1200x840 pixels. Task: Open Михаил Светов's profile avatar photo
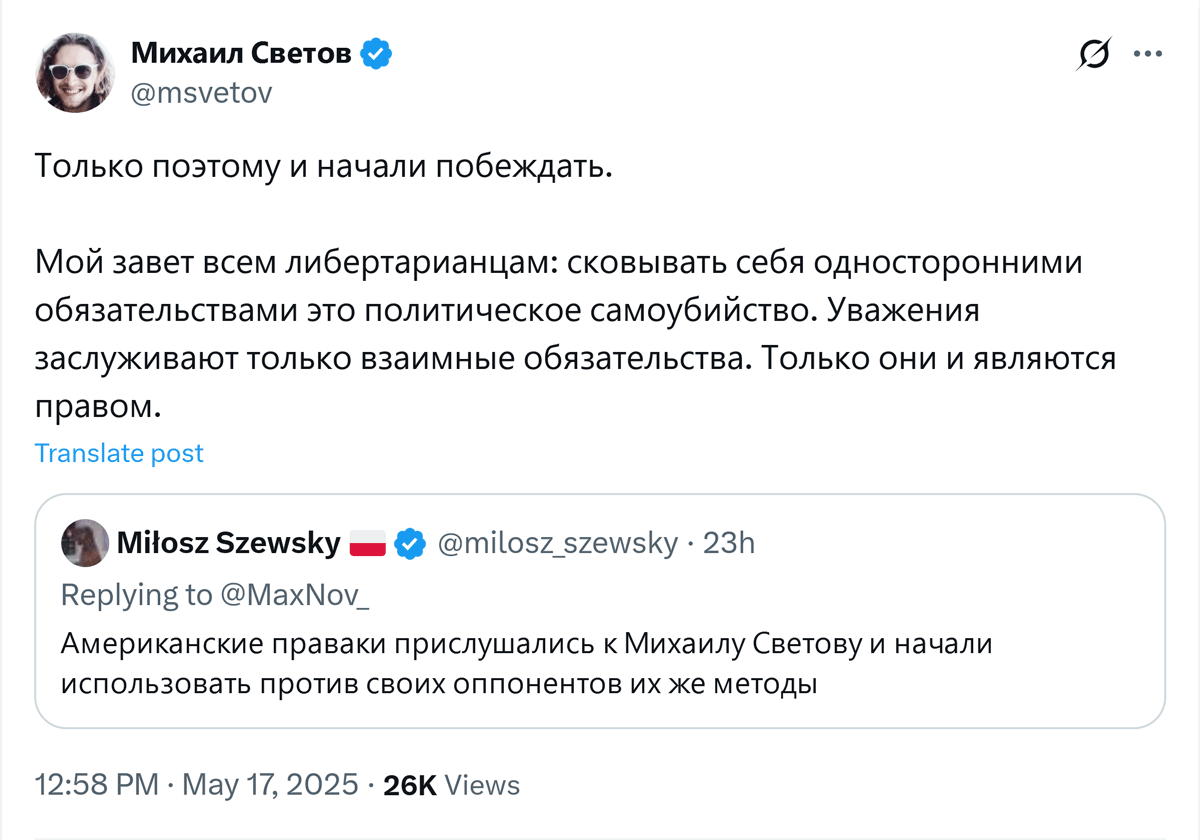coord(76,72)
